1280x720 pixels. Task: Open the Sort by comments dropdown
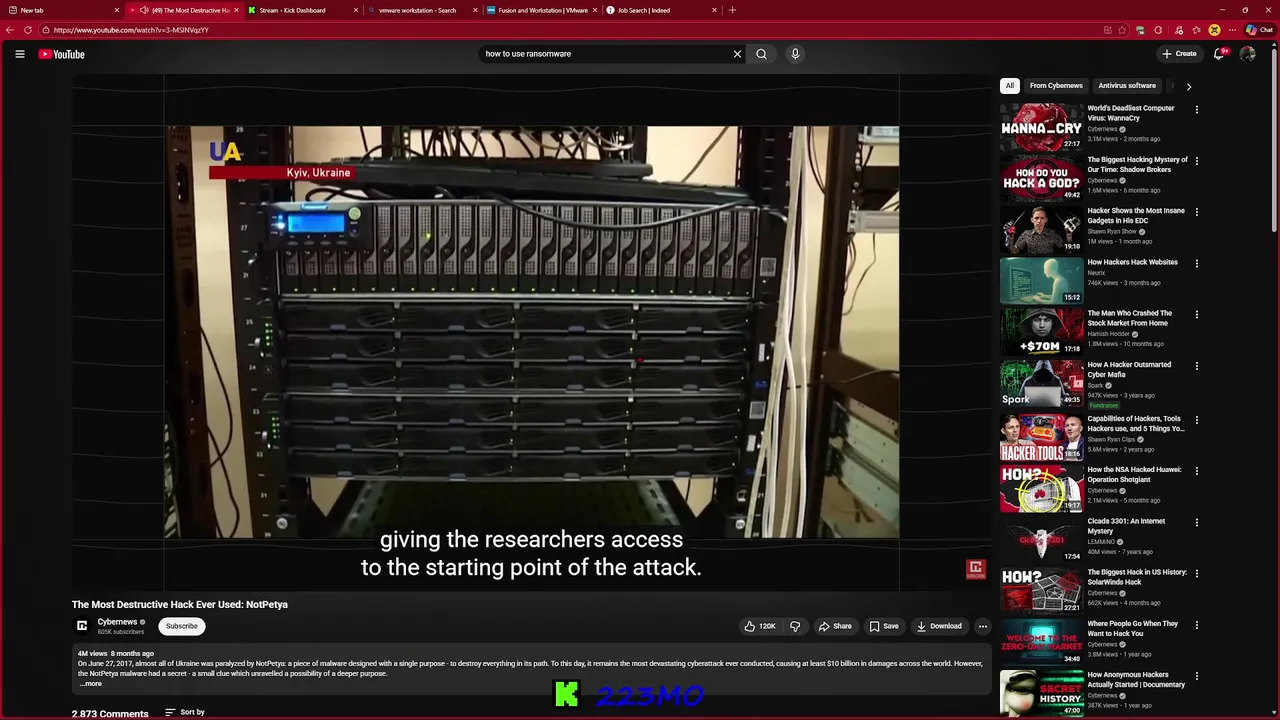click(185, 712)
